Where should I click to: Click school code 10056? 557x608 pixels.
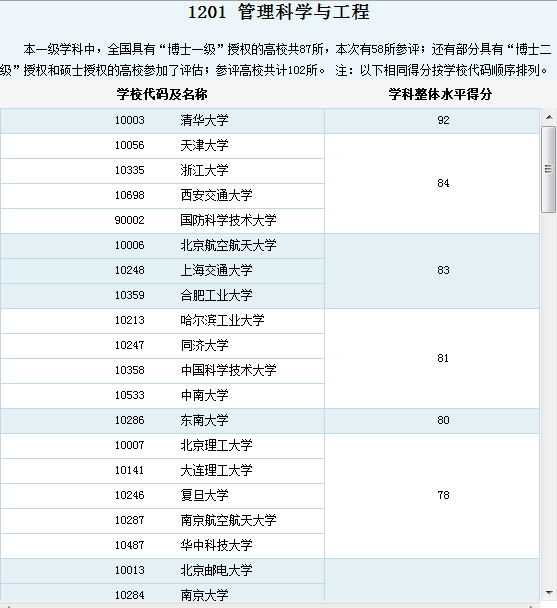click(130, 145)
